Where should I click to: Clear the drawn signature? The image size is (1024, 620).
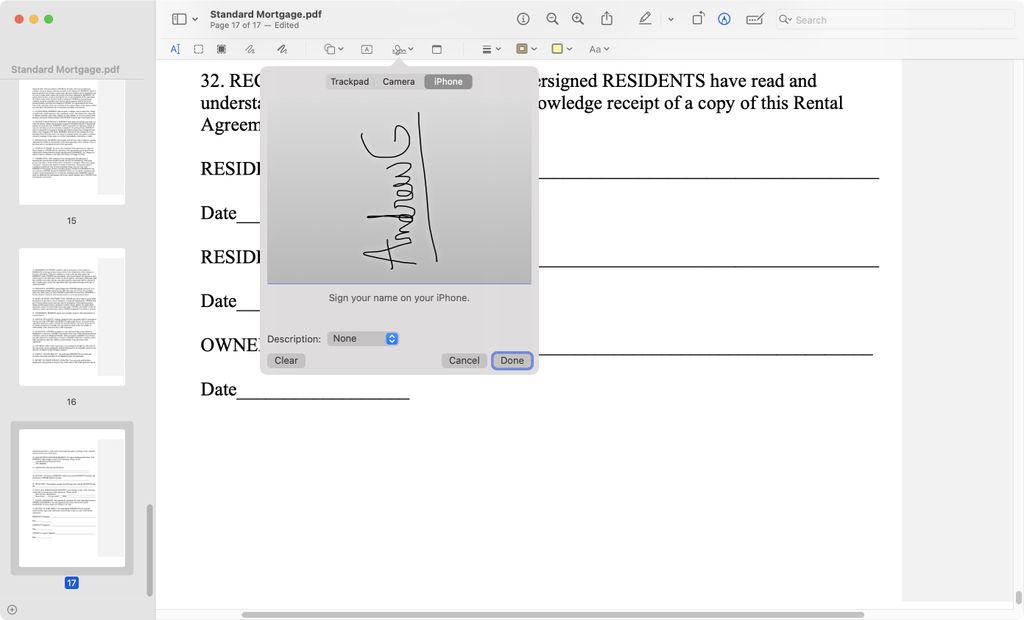coord(286,360)
